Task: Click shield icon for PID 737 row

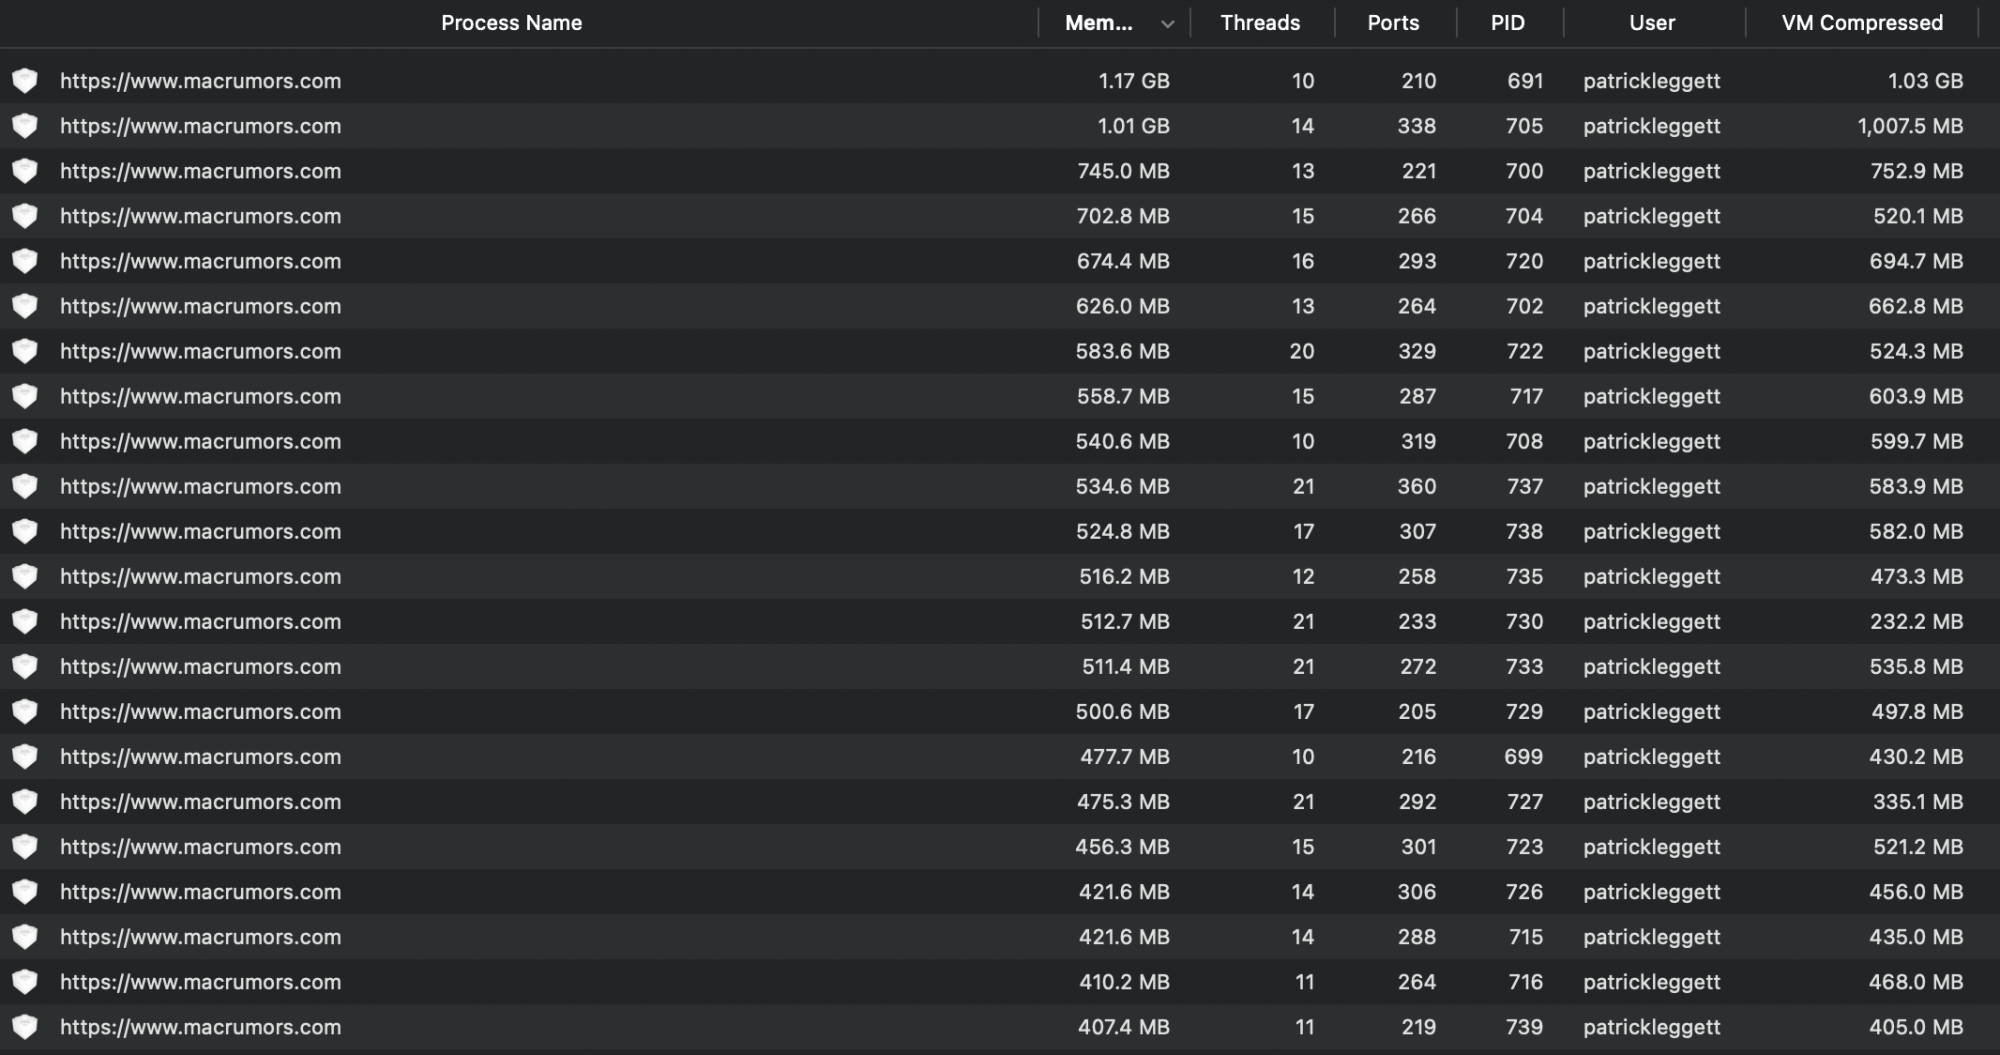Action: pos(25,486)
